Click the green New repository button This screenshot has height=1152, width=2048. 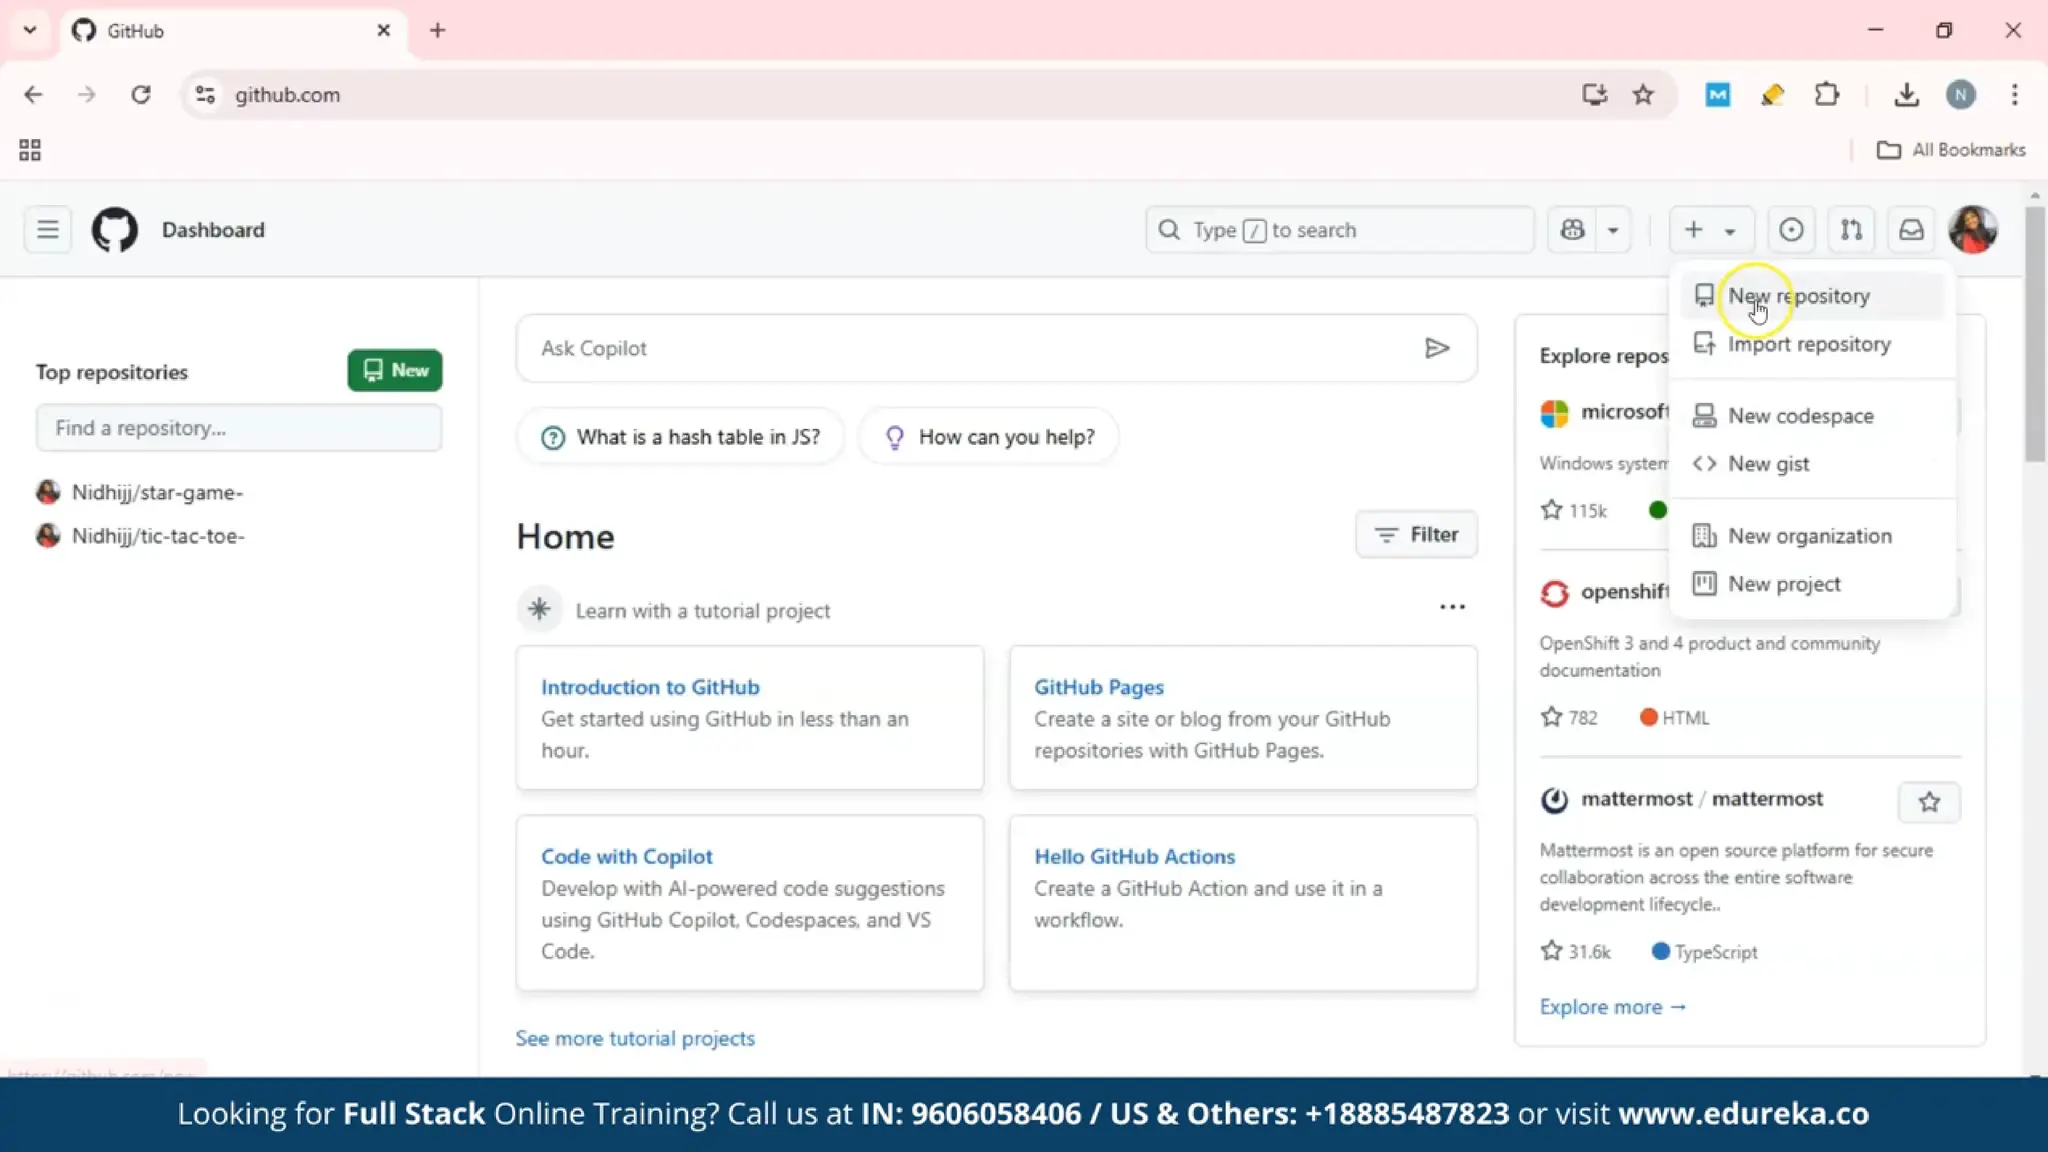click(x=395, y=370)
